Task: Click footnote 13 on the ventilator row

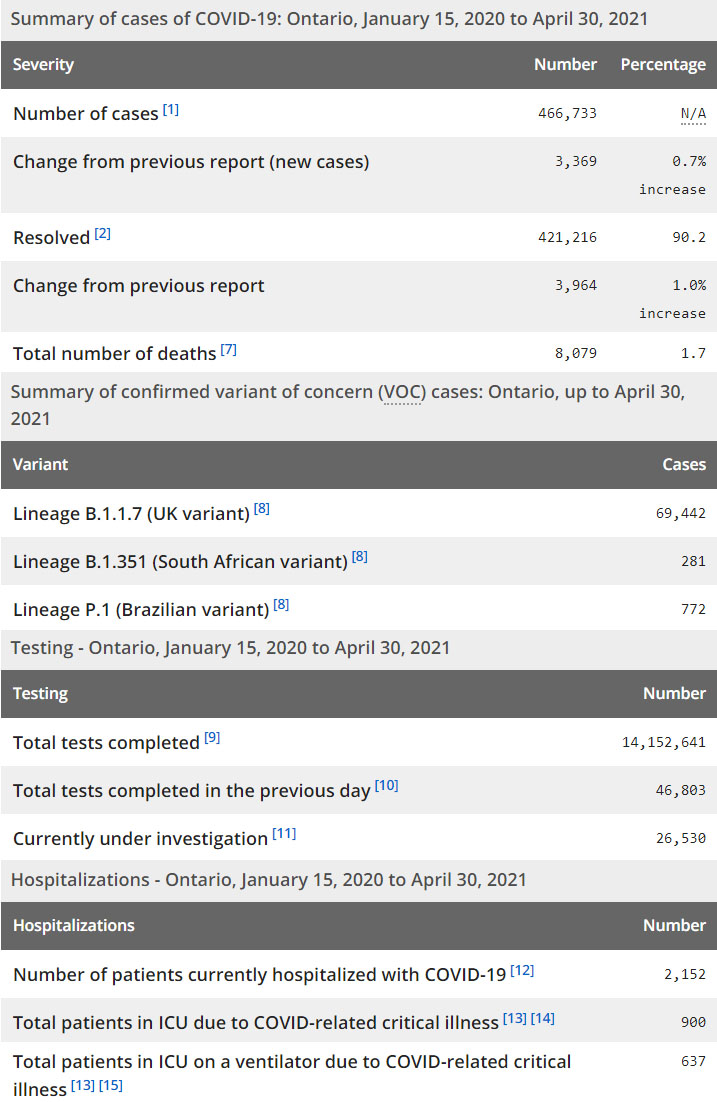Action: coord(83,1085)
